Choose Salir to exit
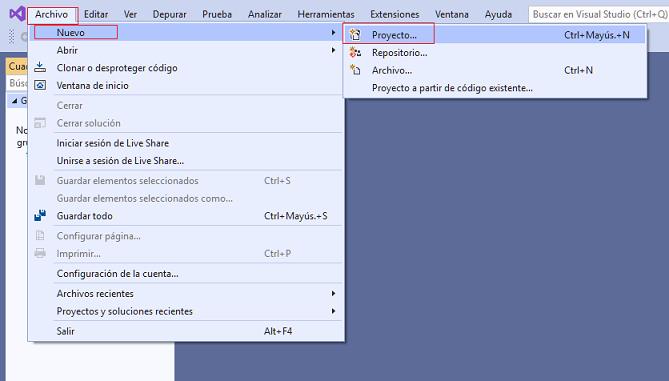The height and width of the screenshot is (381, 669). 186,331
